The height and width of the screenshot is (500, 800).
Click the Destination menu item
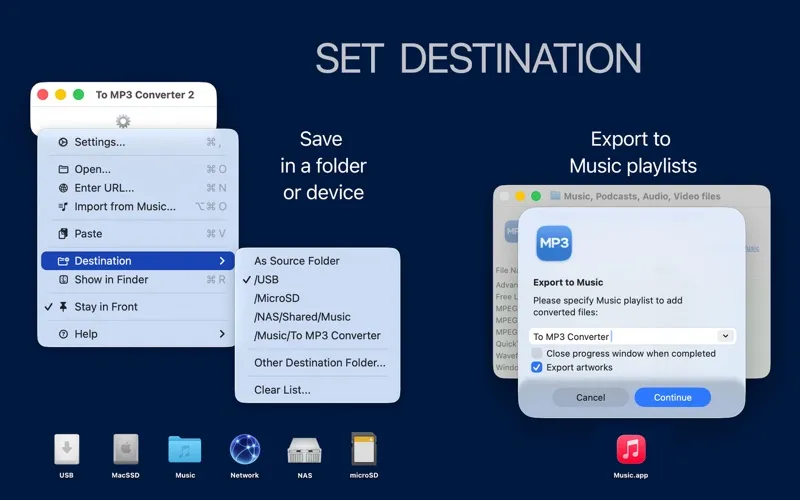138,261
